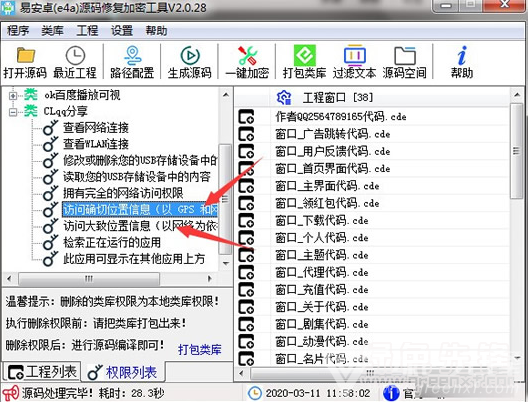Switch to the 工程列表 tab
Viewport: 530px width, 402px height.
click(x=43, y=372)
